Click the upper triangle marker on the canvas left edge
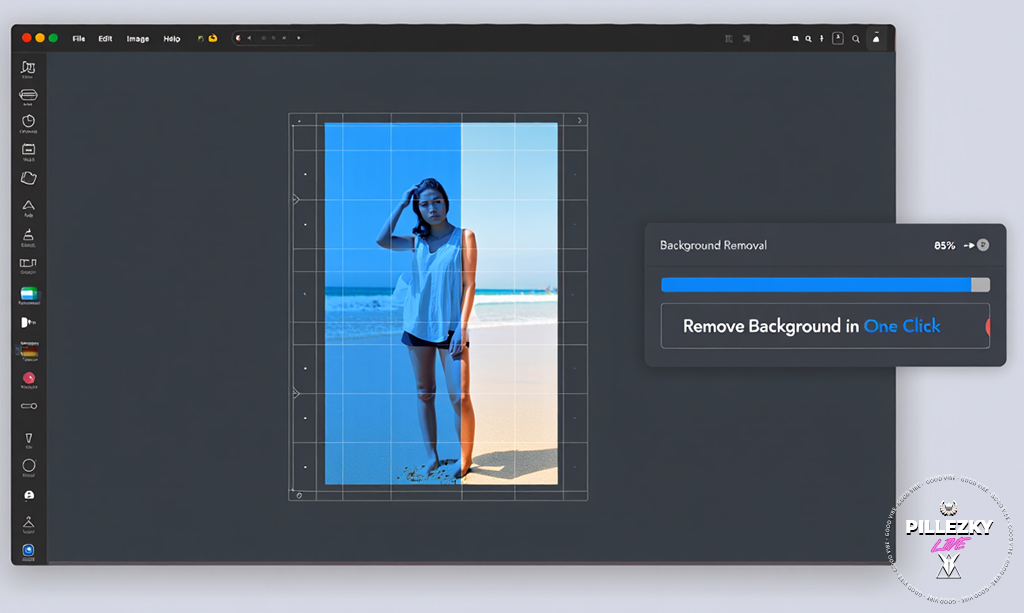 pos(296,199)
